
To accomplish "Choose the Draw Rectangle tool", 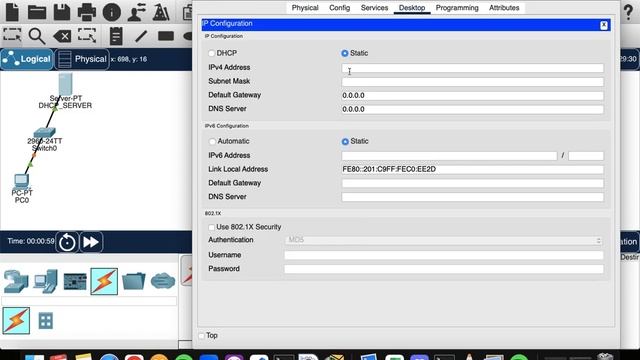I will 166,36.
